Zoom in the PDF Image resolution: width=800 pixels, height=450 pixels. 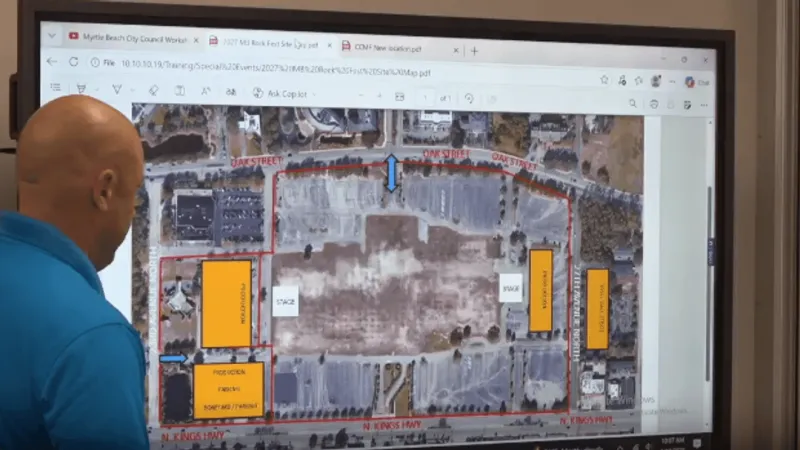pos(379,96)
